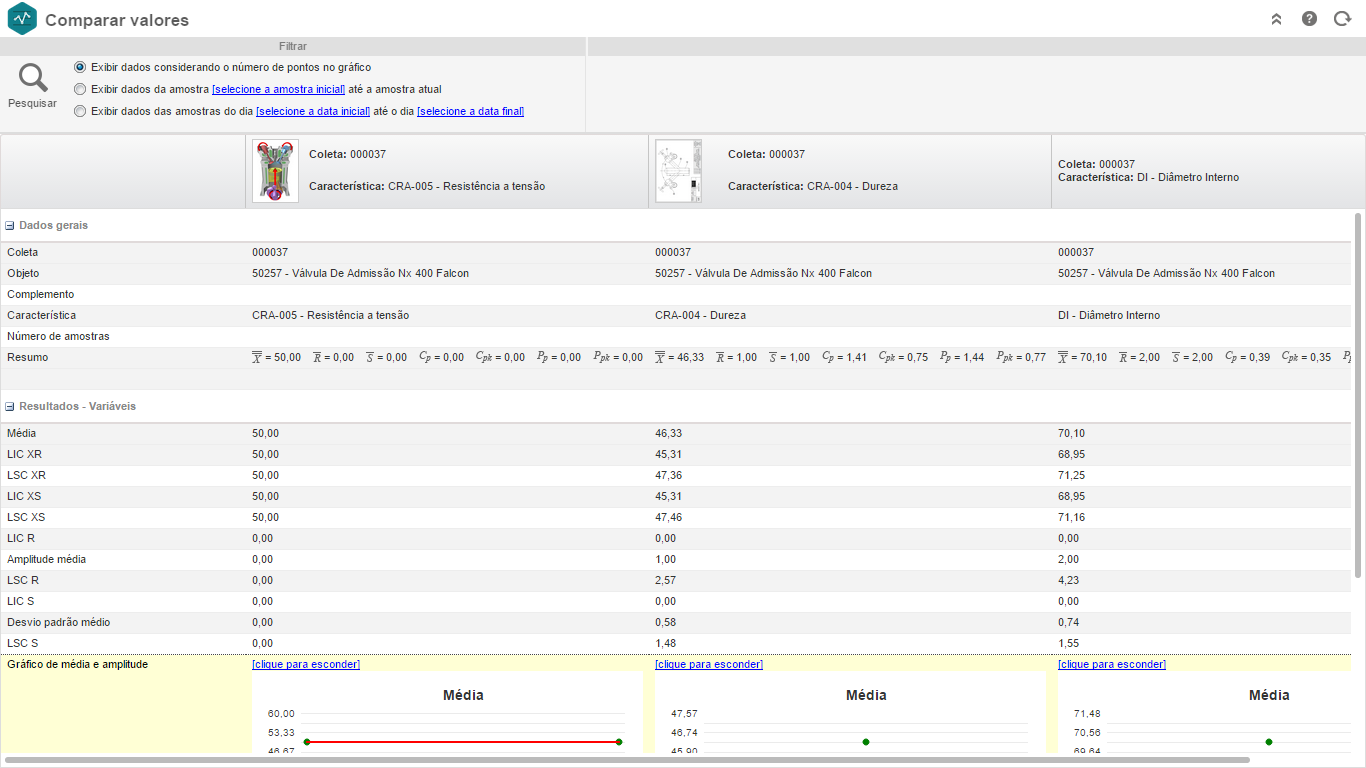Hide the Diâmetro Interno chart link
This screenshot has height=768, width=1366.
pyautogui.click(x=1111, y=664)
